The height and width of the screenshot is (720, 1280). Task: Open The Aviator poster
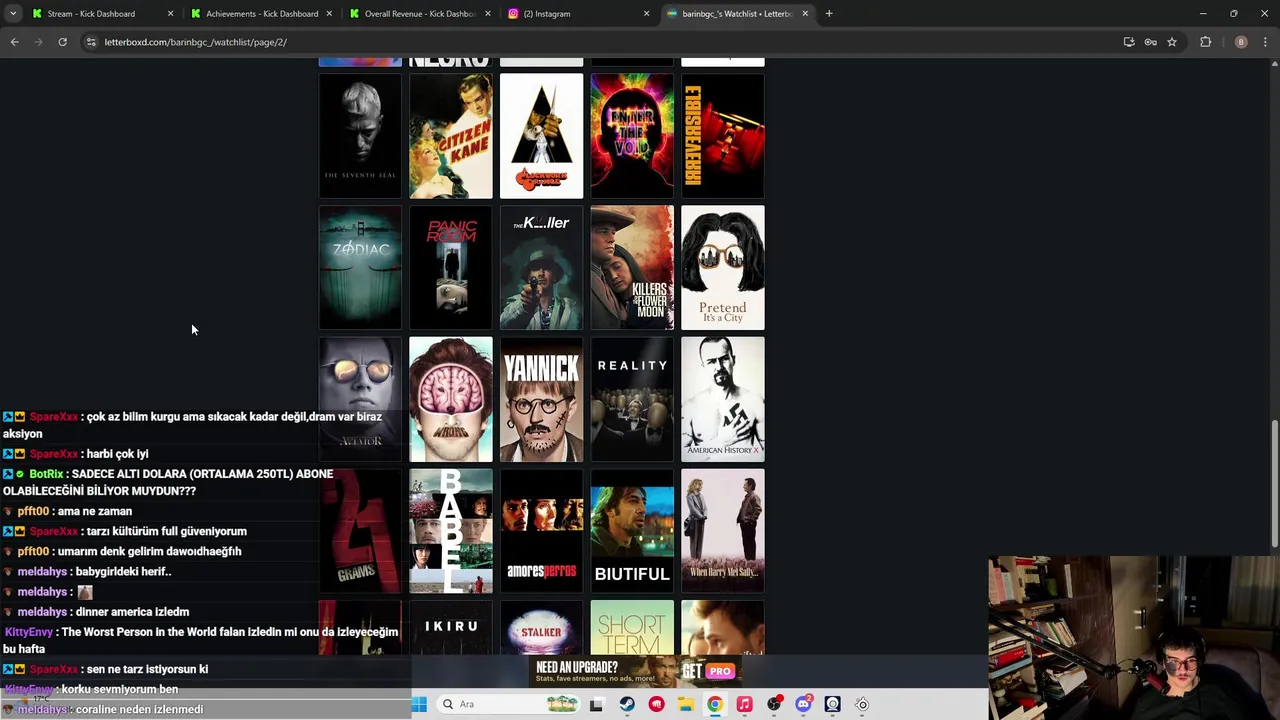360,400
